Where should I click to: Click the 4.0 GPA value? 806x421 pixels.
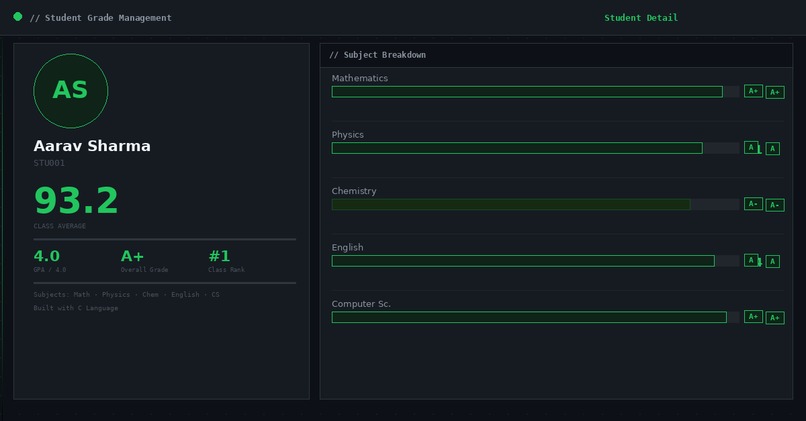[x=47, y=256]
